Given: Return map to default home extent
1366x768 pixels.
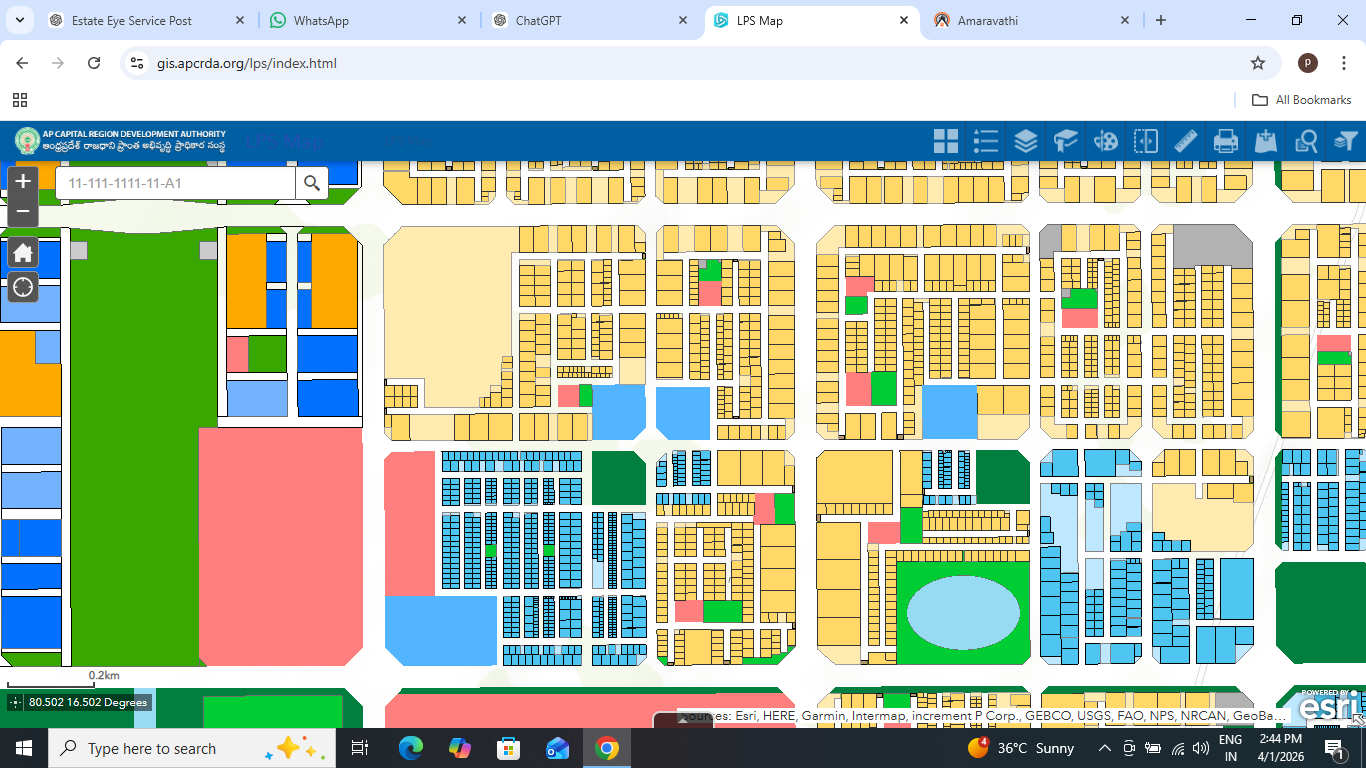Looking at the screenshot, I should tap(22, 252).
